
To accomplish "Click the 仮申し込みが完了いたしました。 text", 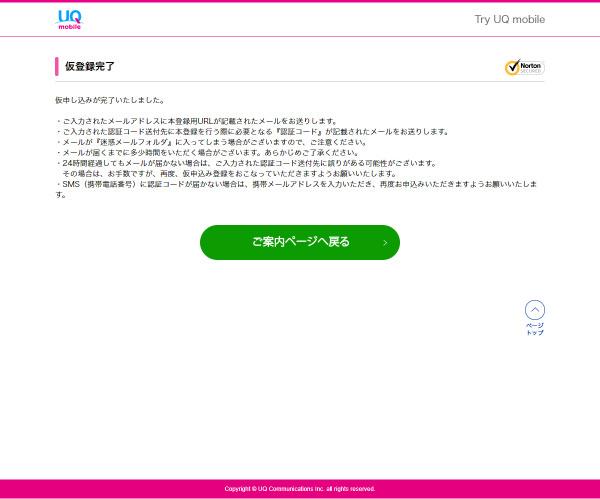I will [110, 100].
